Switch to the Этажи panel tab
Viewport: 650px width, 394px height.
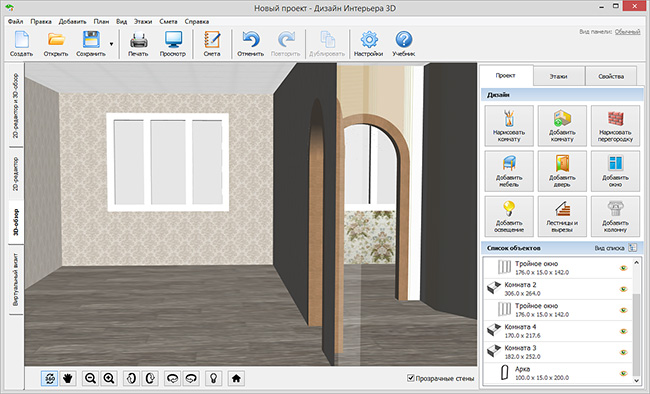(x=558, y=76)
